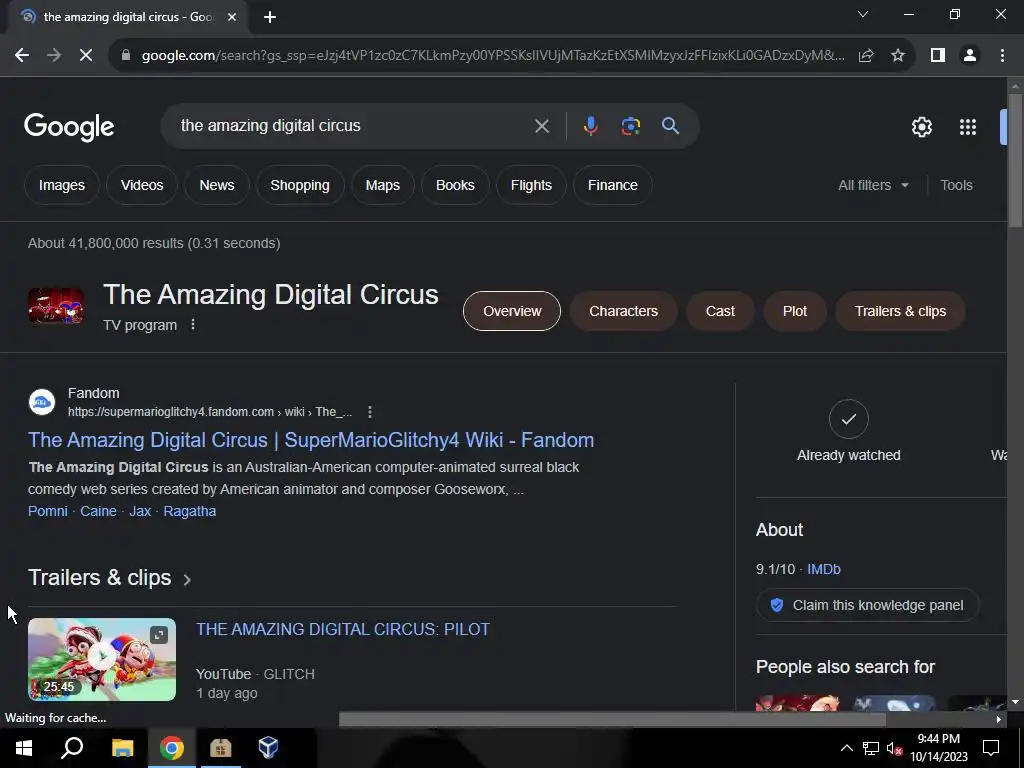Viewport: 1024px width, 768px height.
Task: Switch to Trailers & clips chip
Action: pyautogui.click(x=900, y=311)
